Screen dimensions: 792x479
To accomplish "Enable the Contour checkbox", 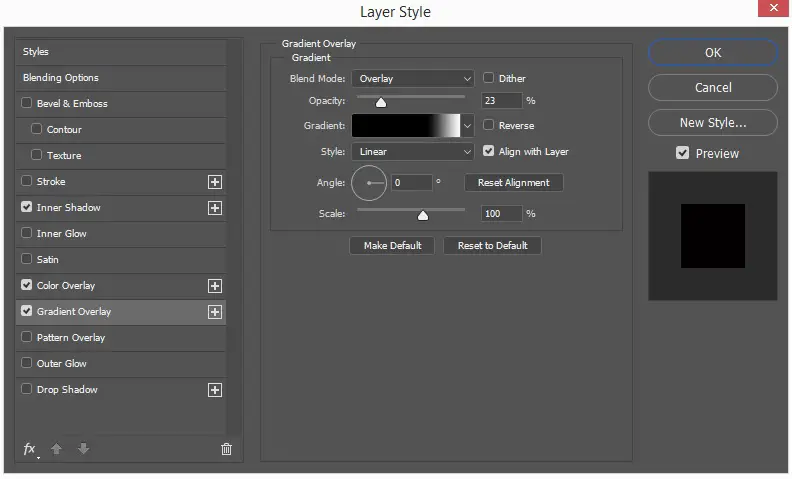I will [36, 129].
